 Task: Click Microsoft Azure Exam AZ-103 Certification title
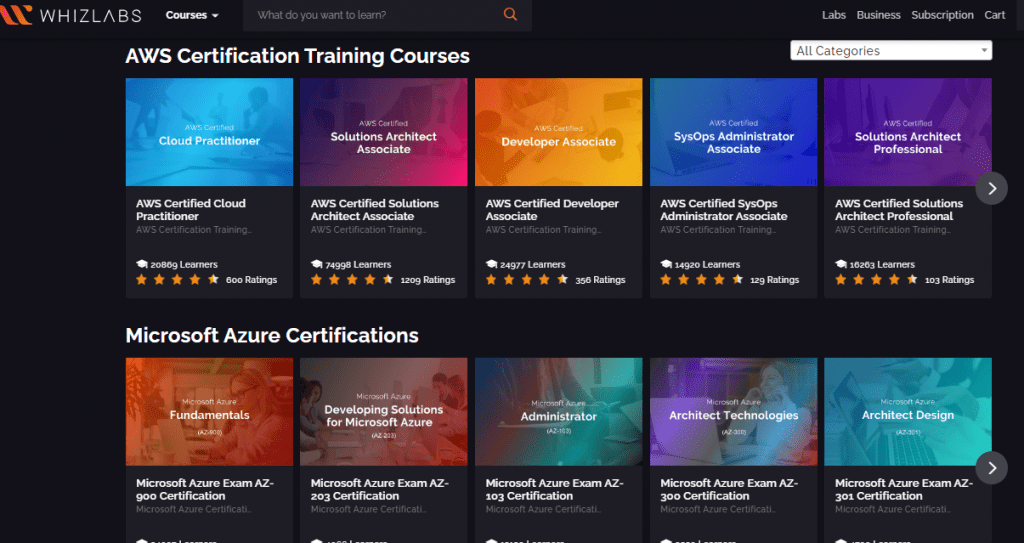pyautogui.click(x=554, y=489)
